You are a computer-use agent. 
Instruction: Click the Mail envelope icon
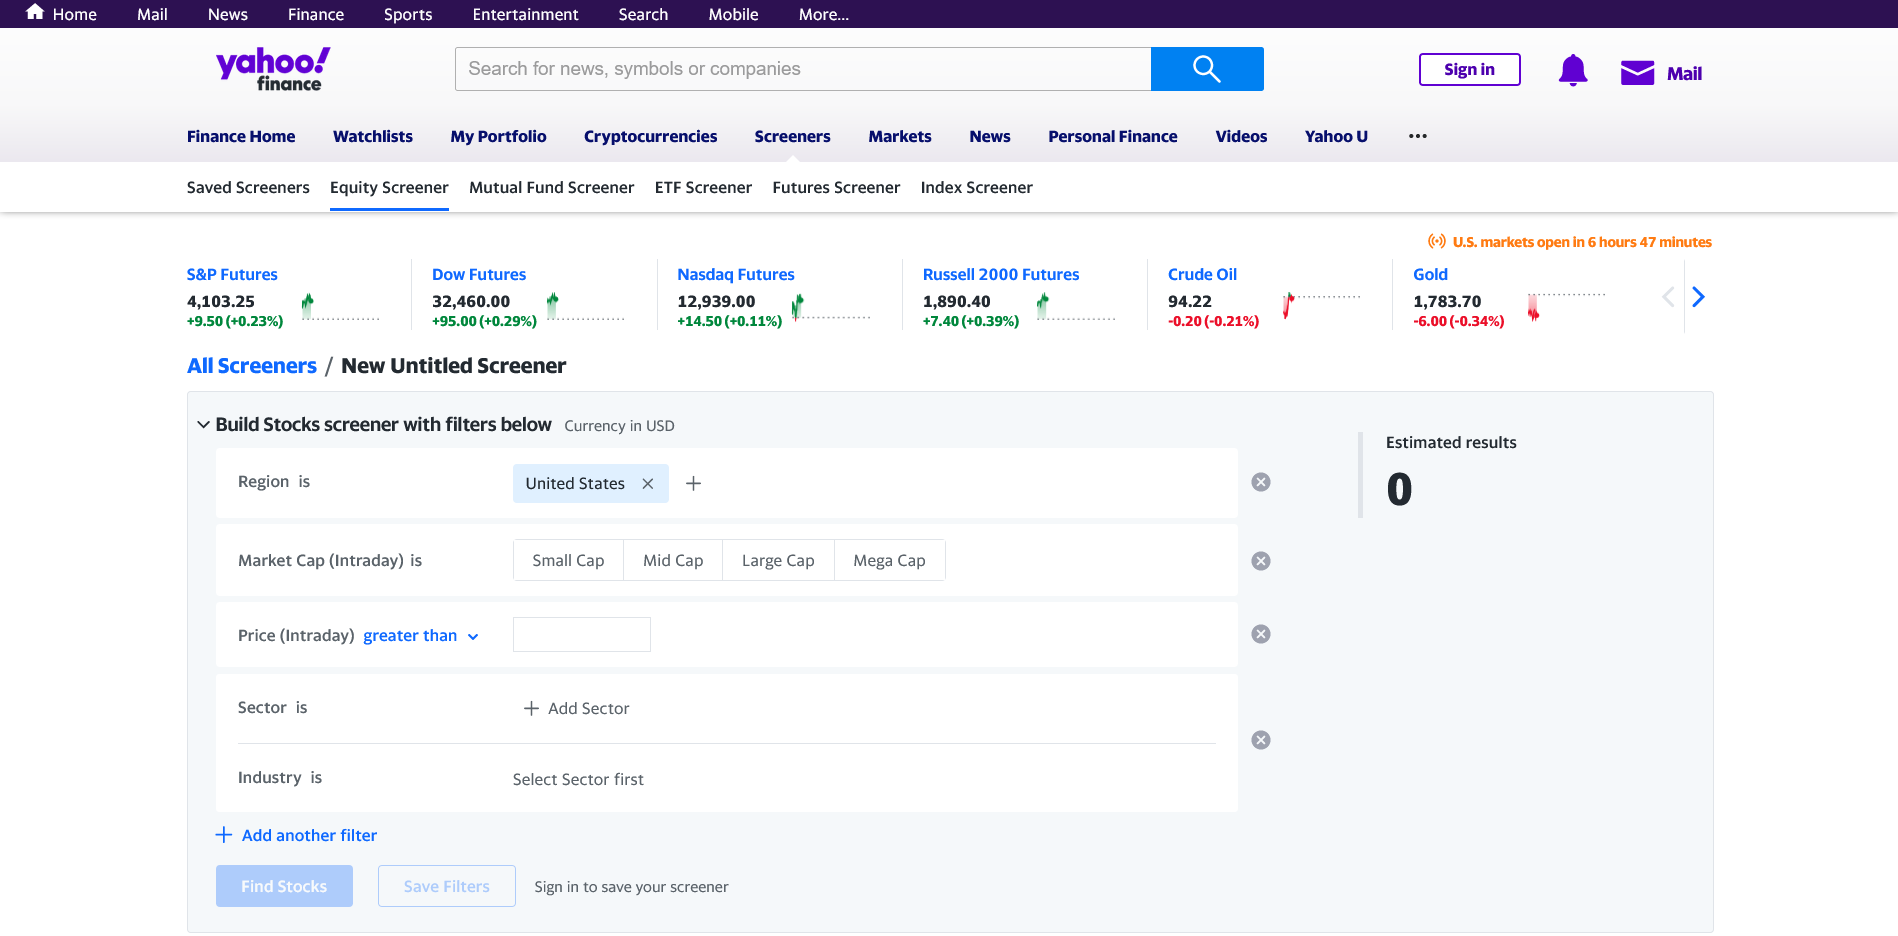click(1637, 73)
